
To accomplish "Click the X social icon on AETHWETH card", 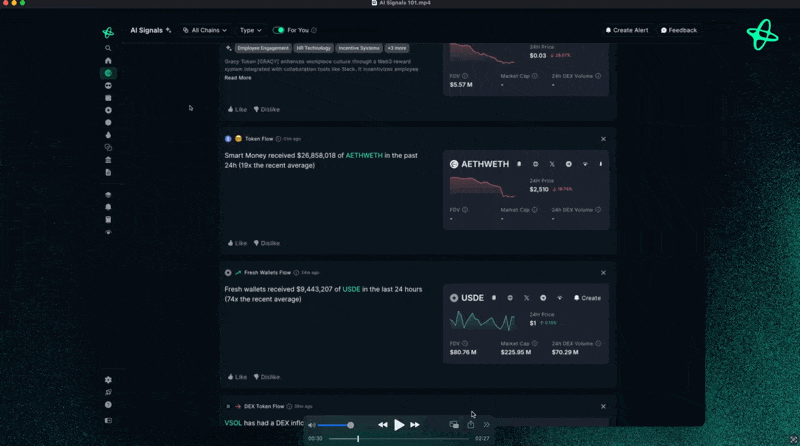I will tap(552, 164).
